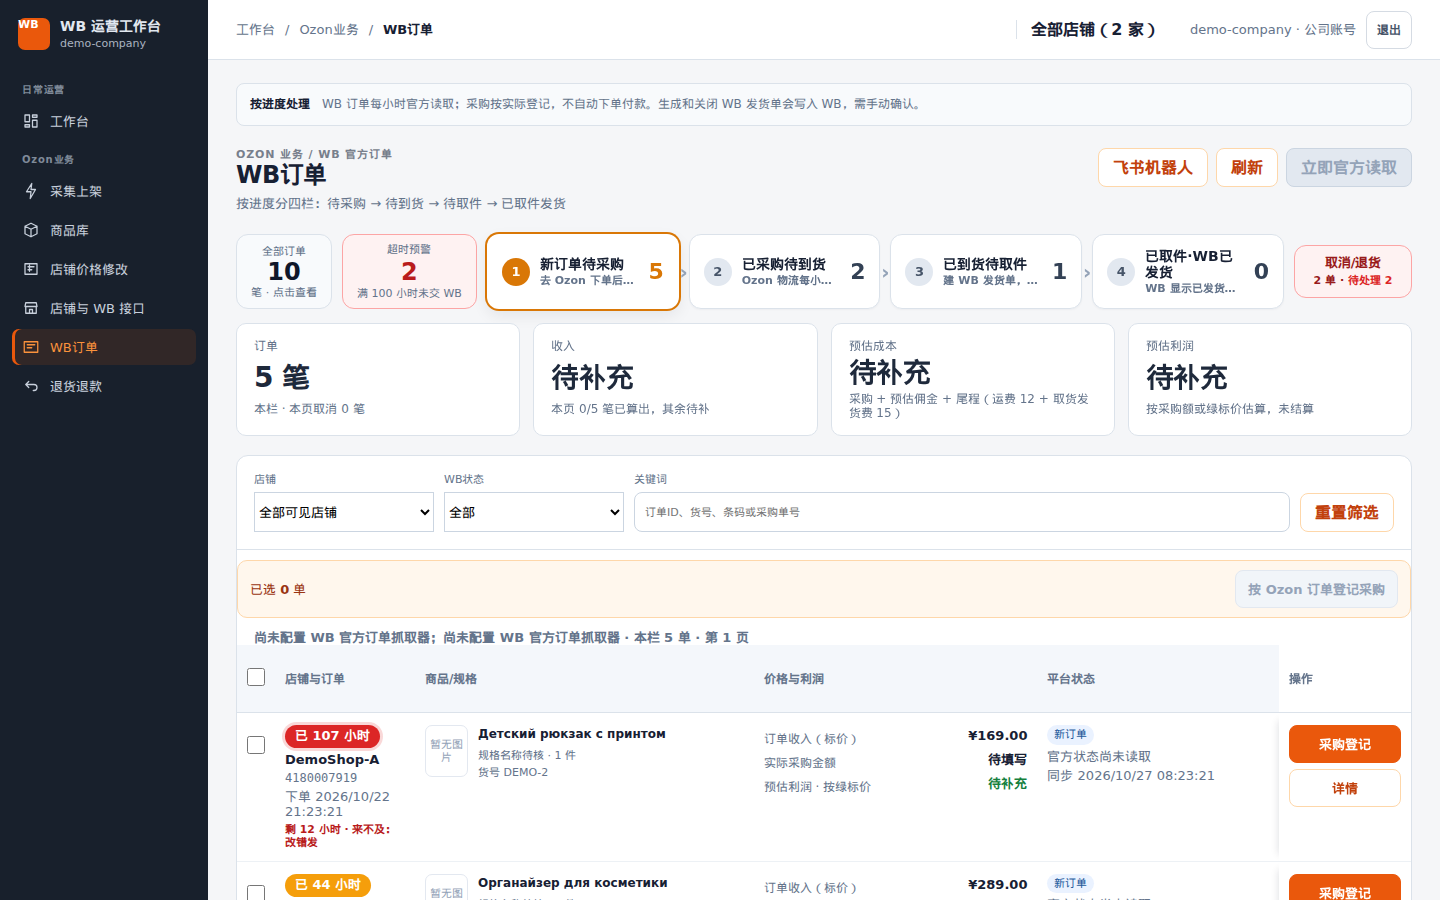Switch to 已到货待取件 stage
1440x900 pixels.
point(986,272)
